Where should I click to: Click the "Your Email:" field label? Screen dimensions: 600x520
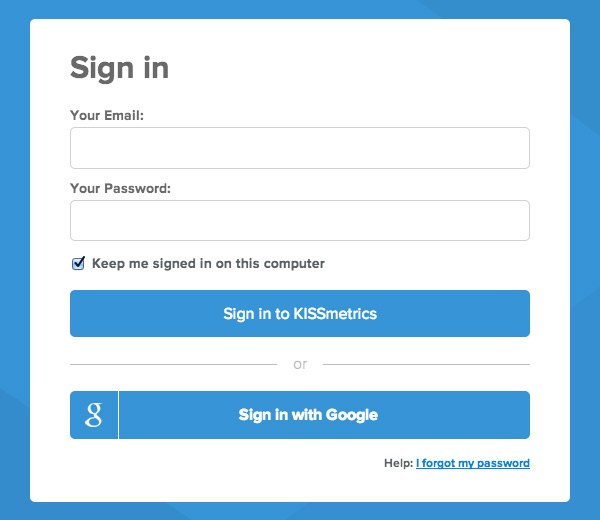point(107,116)
